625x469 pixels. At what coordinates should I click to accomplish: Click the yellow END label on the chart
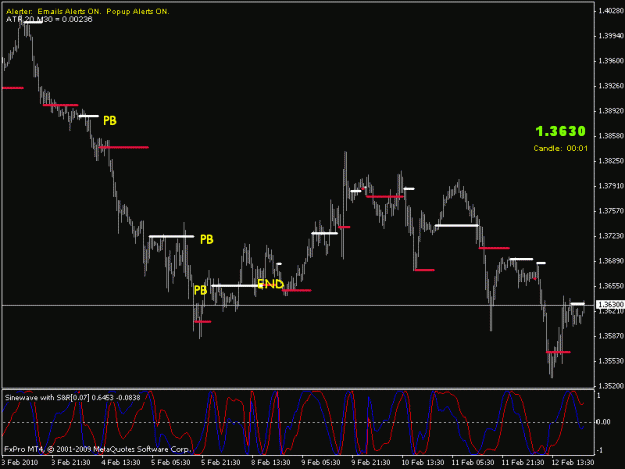(270, 284)
